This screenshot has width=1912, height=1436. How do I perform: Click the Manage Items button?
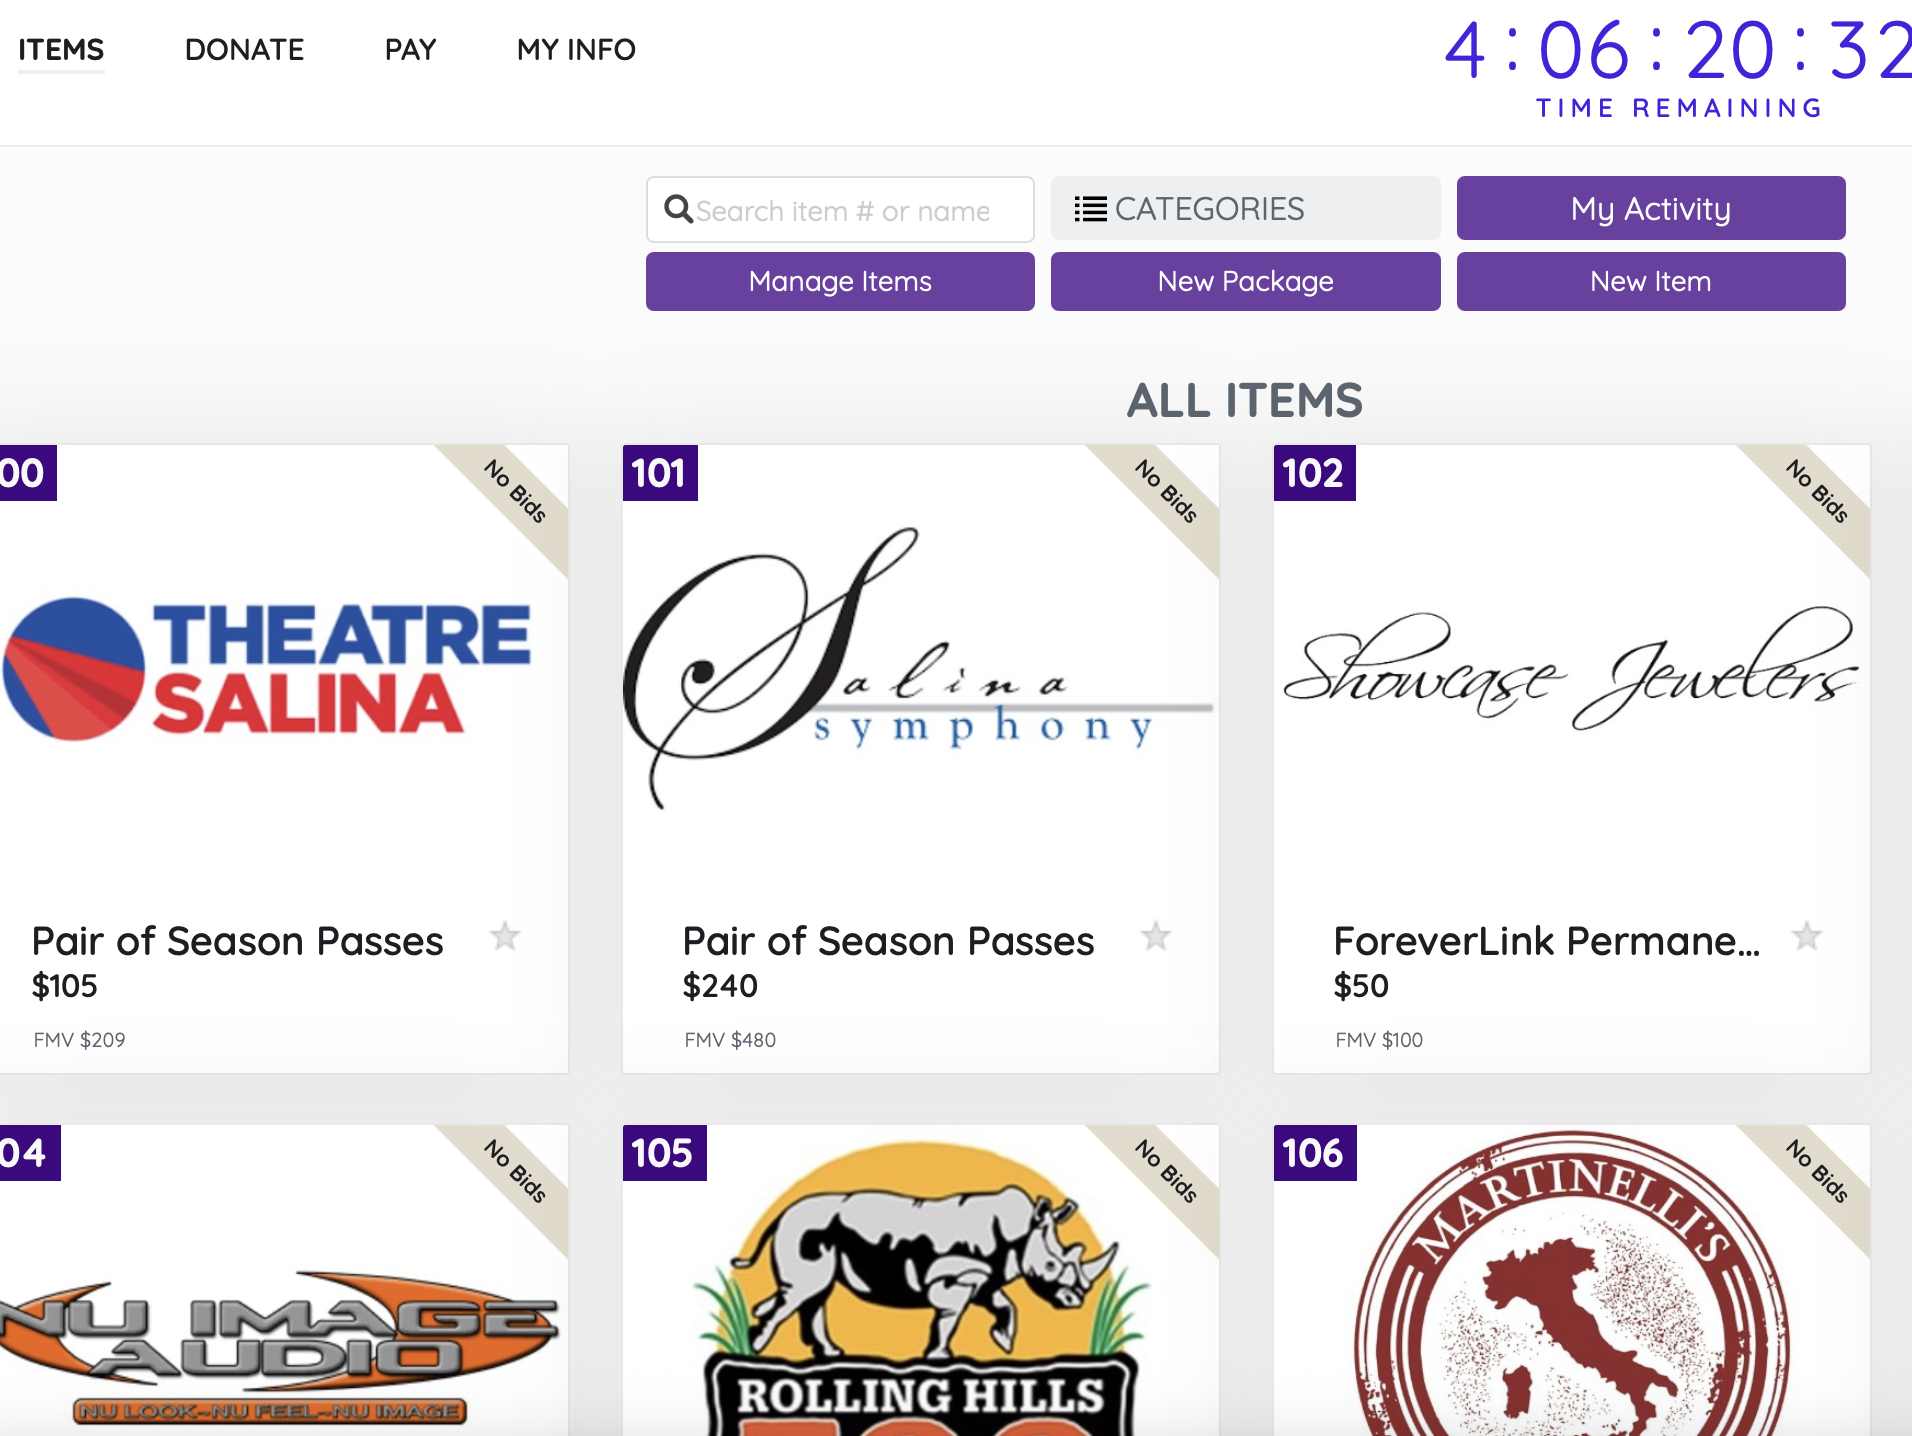point(840,281)
